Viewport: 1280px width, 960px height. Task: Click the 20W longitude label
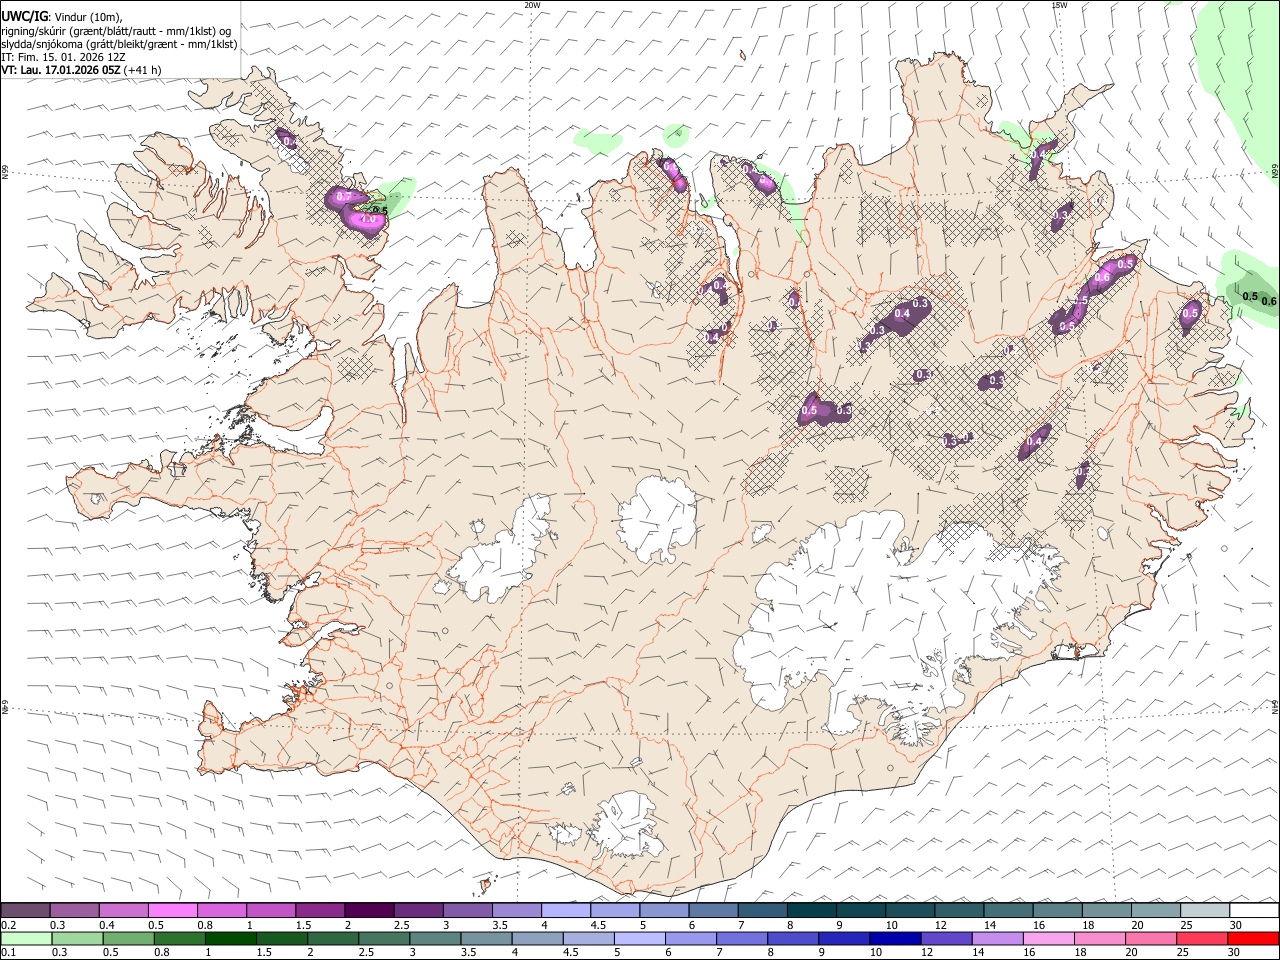click(x=533, y=4)
